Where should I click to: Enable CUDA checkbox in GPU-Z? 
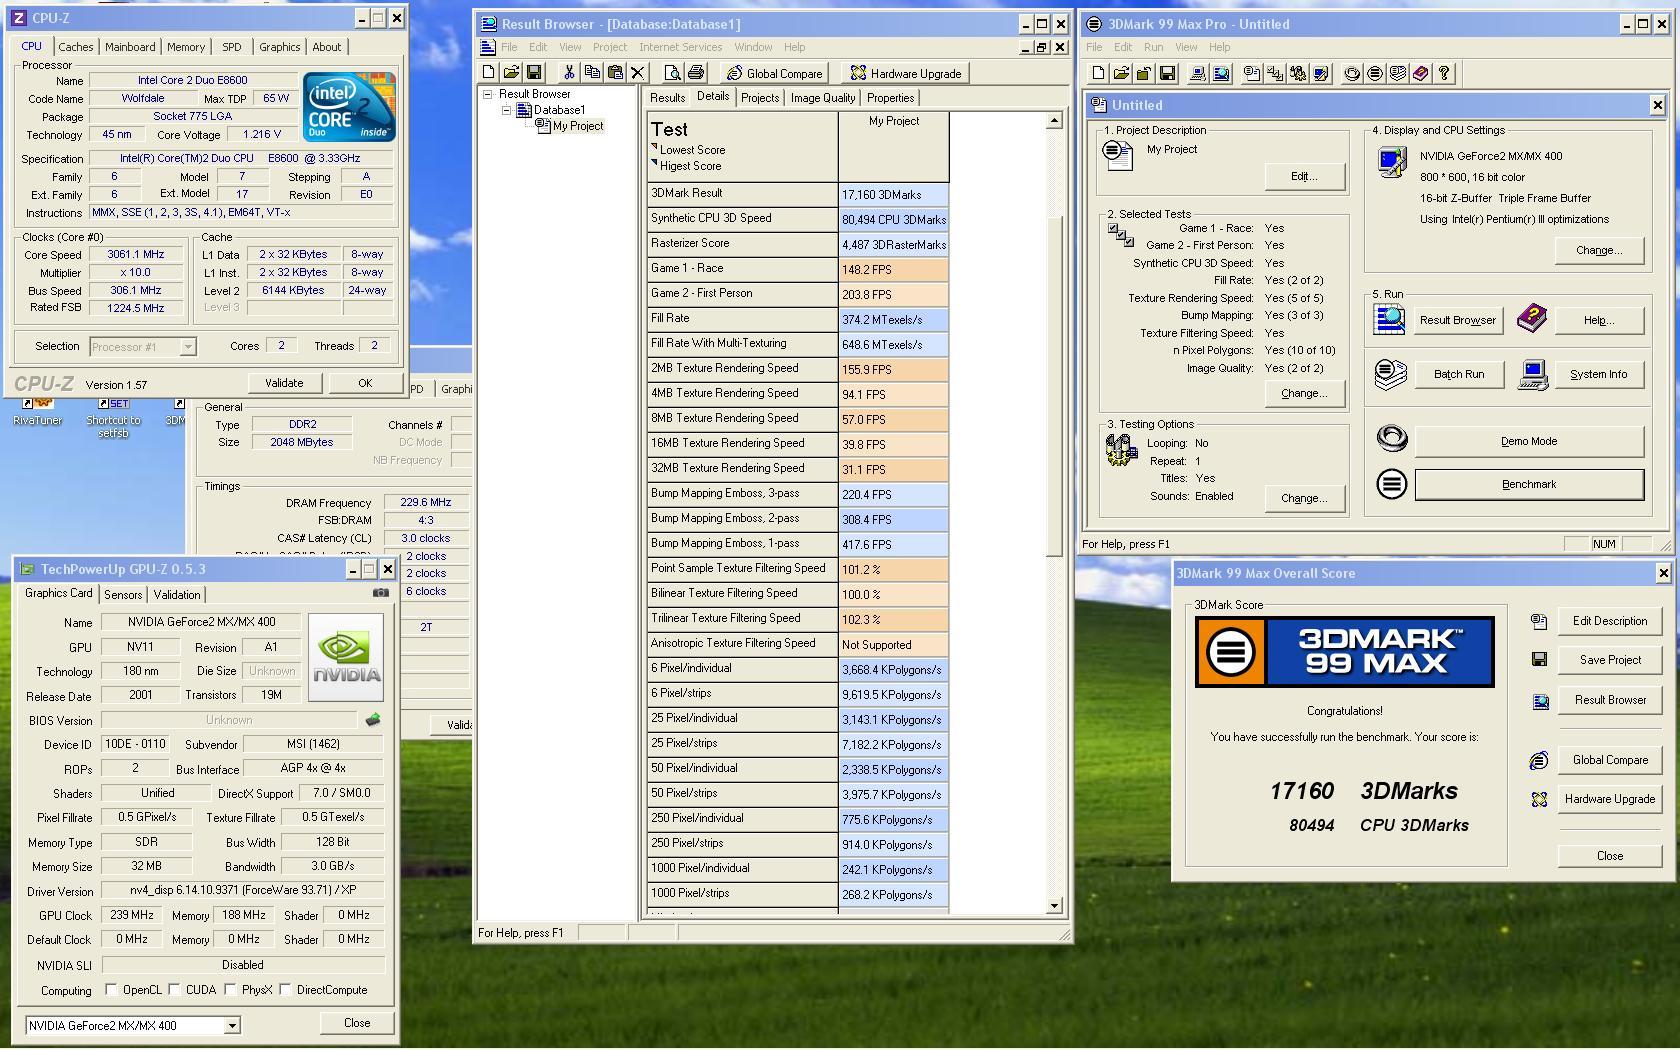[x=175, y=990]
